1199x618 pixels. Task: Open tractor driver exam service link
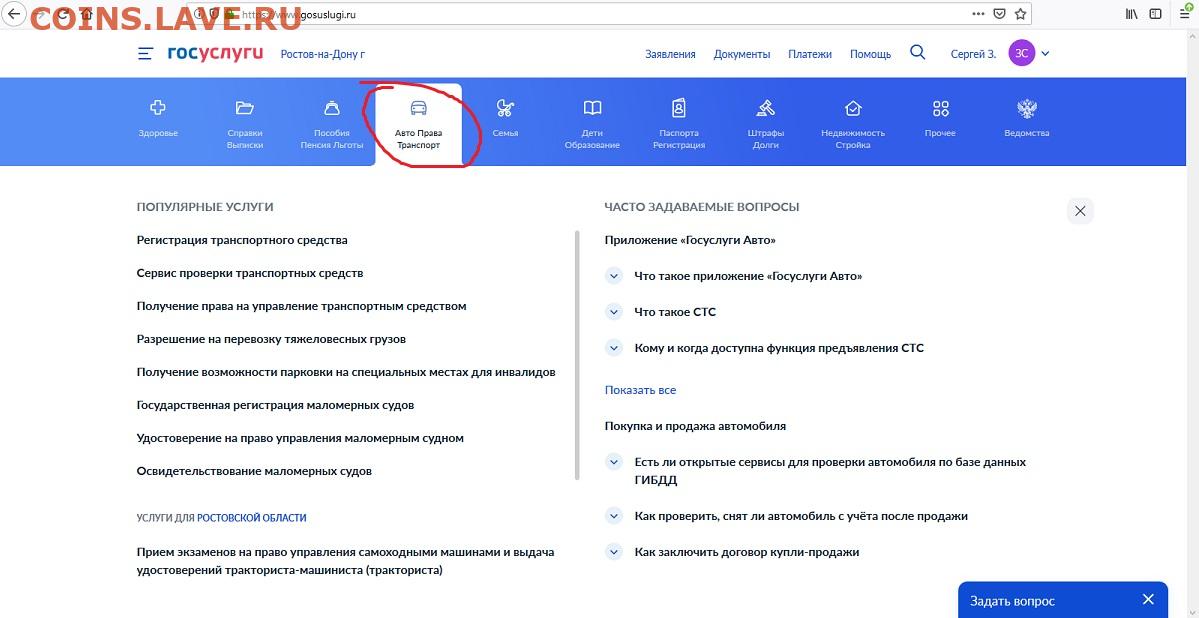[345, 561]
